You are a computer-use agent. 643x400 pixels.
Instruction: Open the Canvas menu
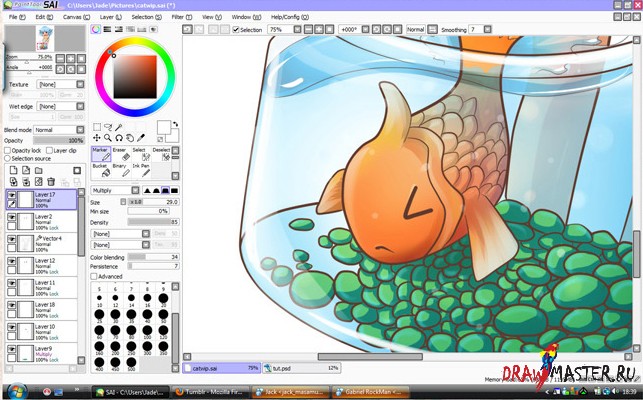click(76, 17)
